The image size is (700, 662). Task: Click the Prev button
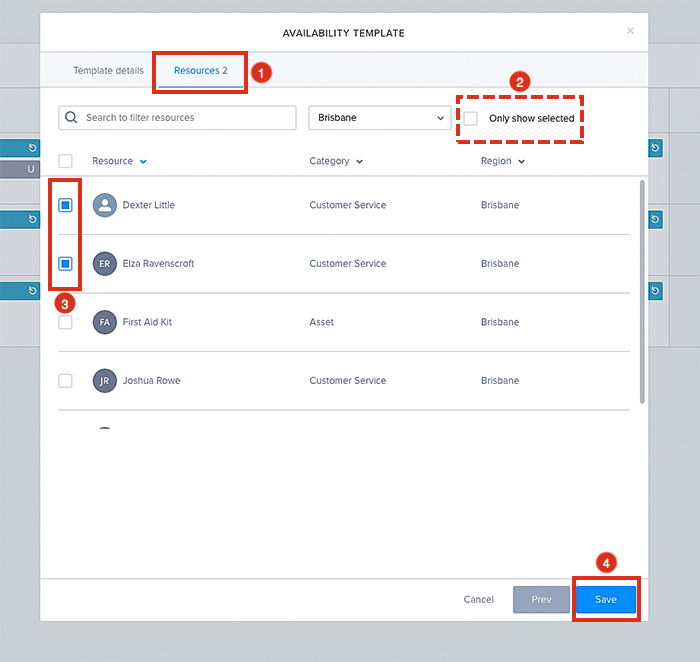(x=541, y=599)
